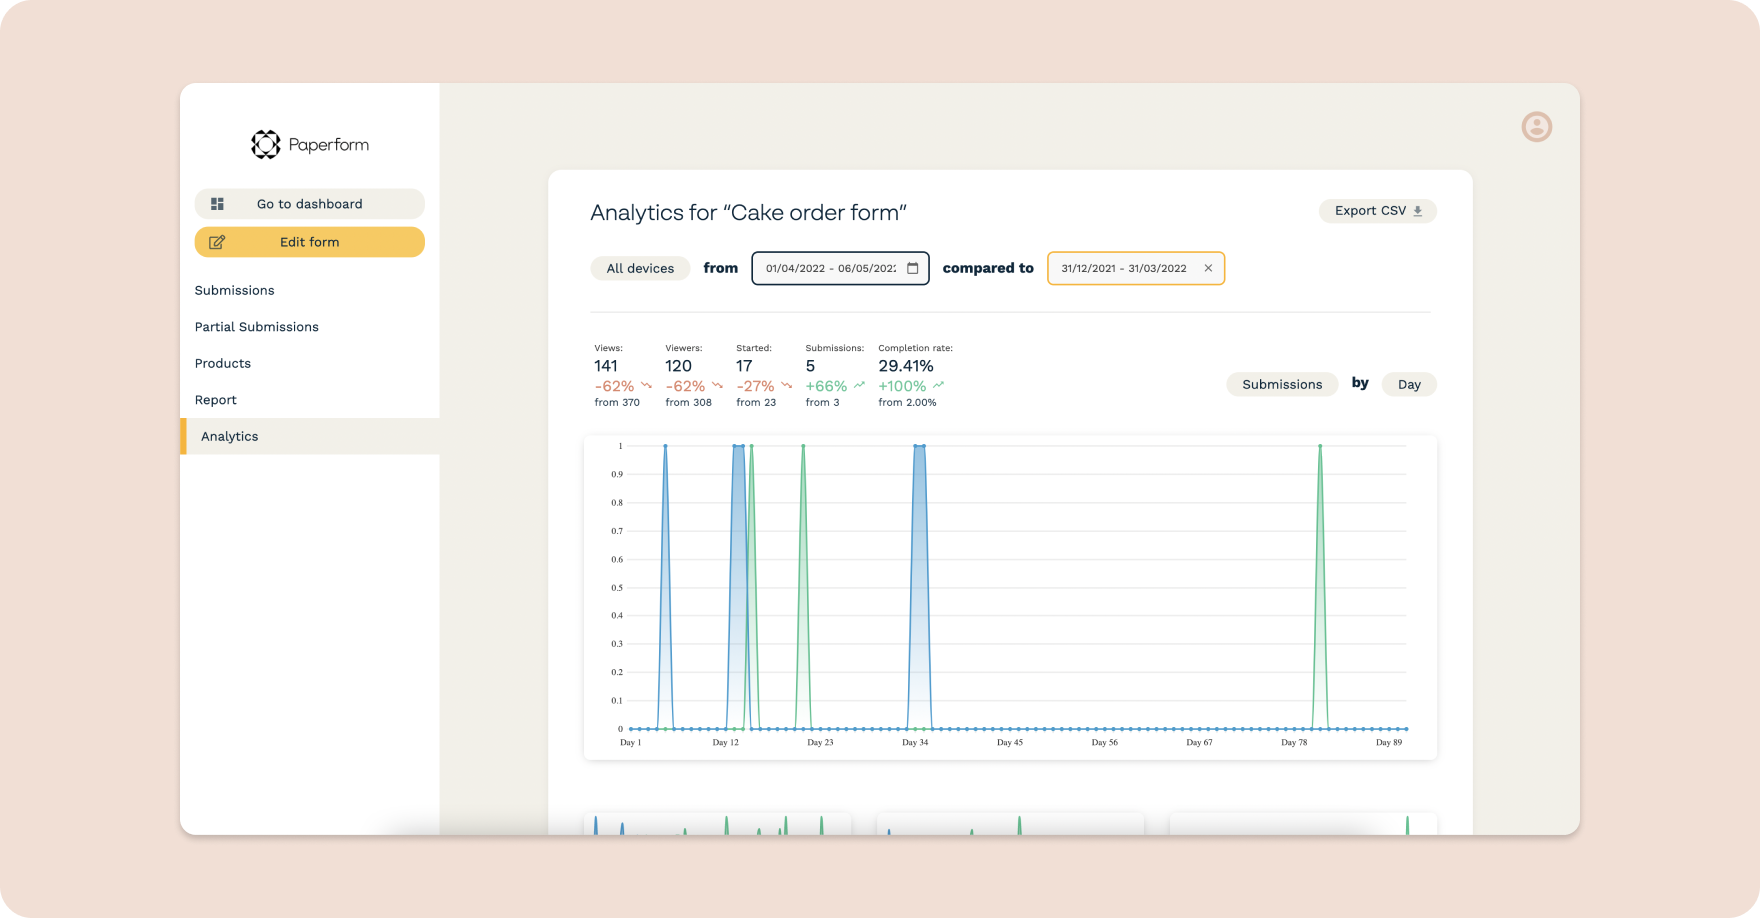The width and height of the screenshot is (1760, 918).
Task: Clear the compared-to date range
Action: (1208, 268)
